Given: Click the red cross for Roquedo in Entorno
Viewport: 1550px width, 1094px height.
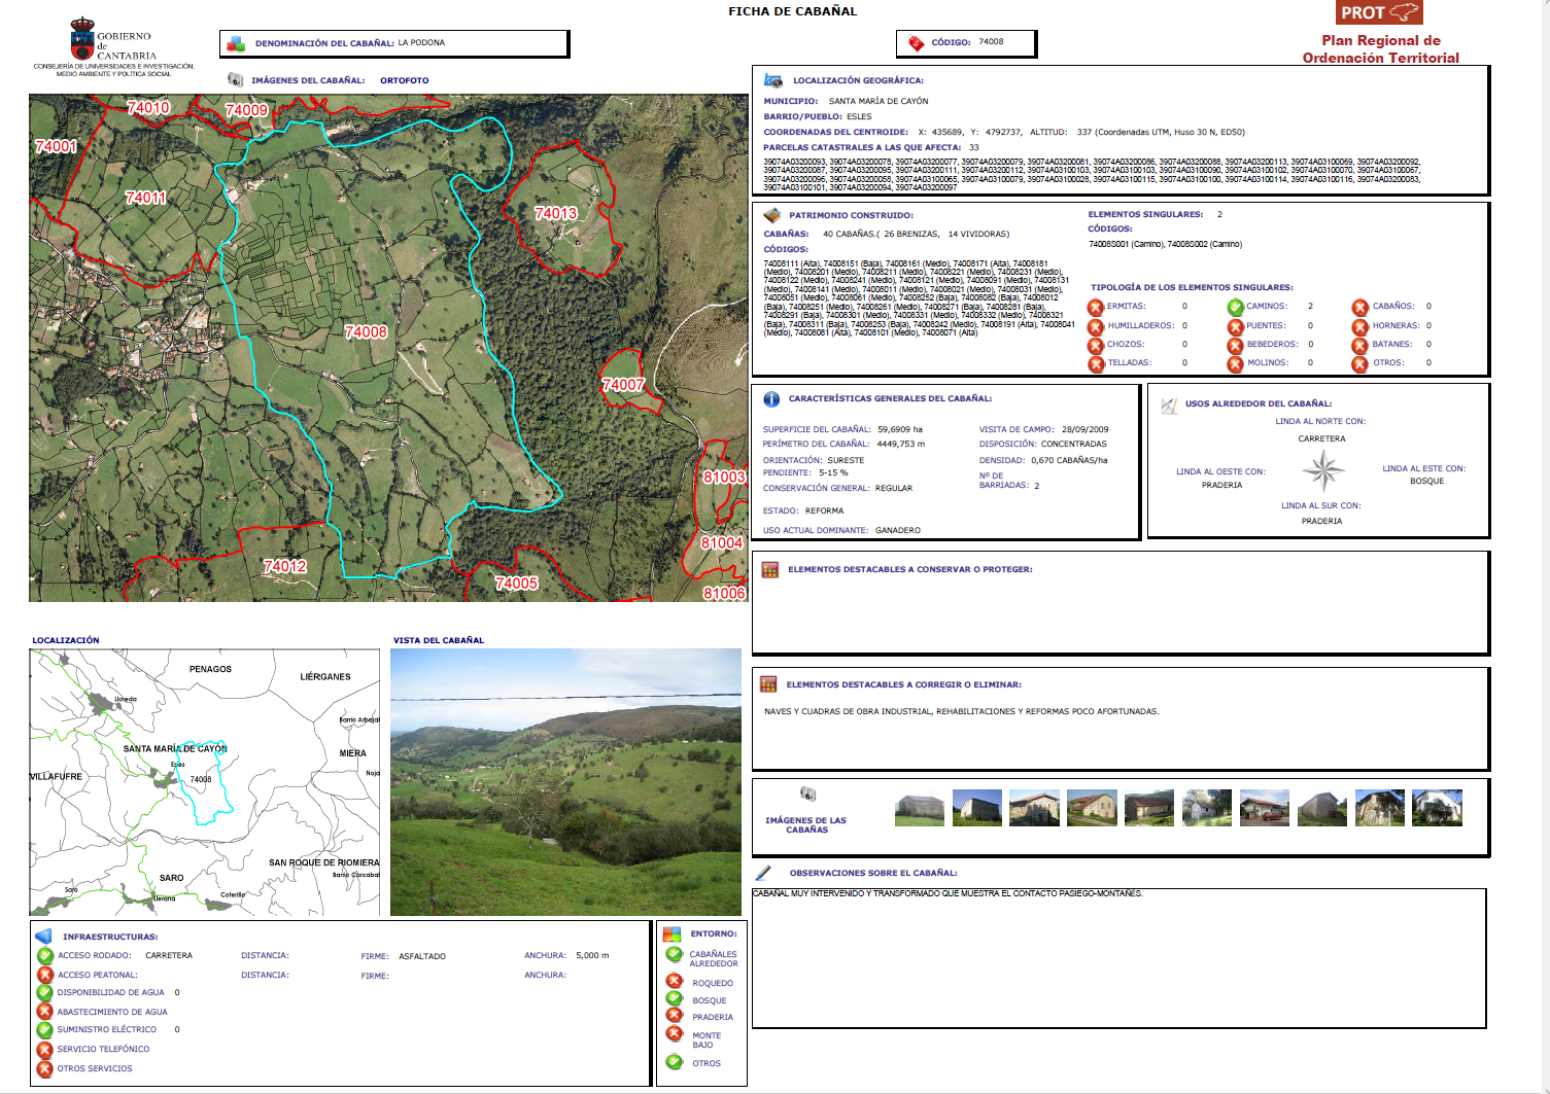Looking at the screenshot, I should coord(674,981).
